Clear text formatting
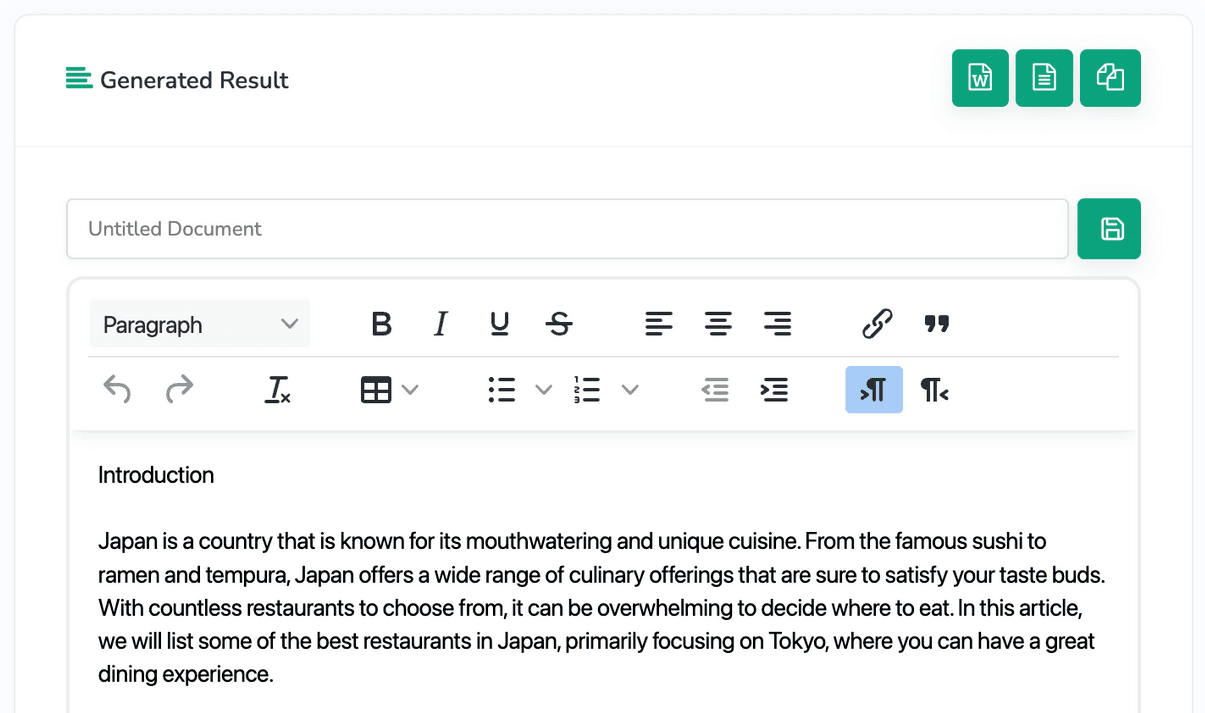Viewport: 1205px width, 713px height. (x=277, y=390)
